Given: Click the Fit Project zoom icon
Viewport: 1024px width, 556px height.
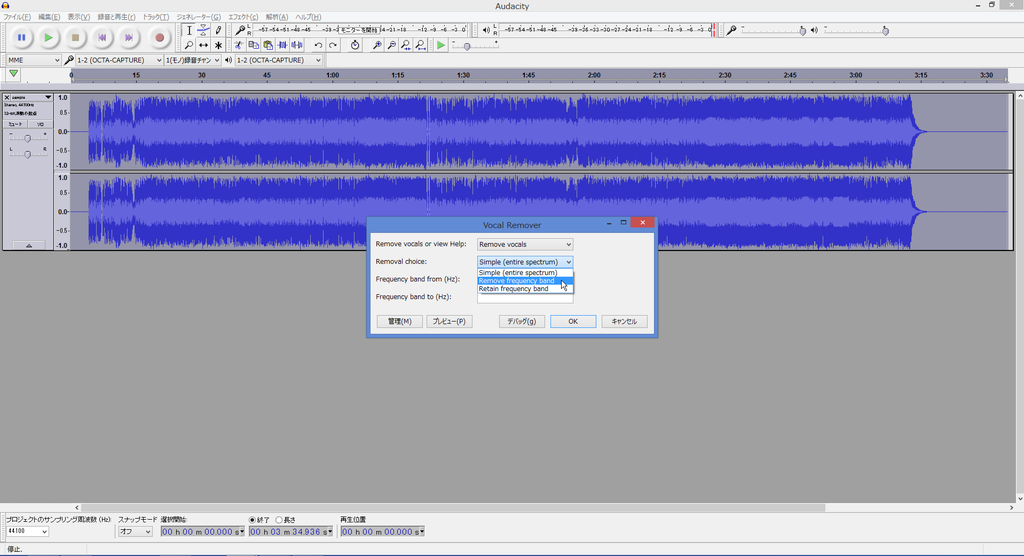Looking at the screenshot, I should click(421, 45).
